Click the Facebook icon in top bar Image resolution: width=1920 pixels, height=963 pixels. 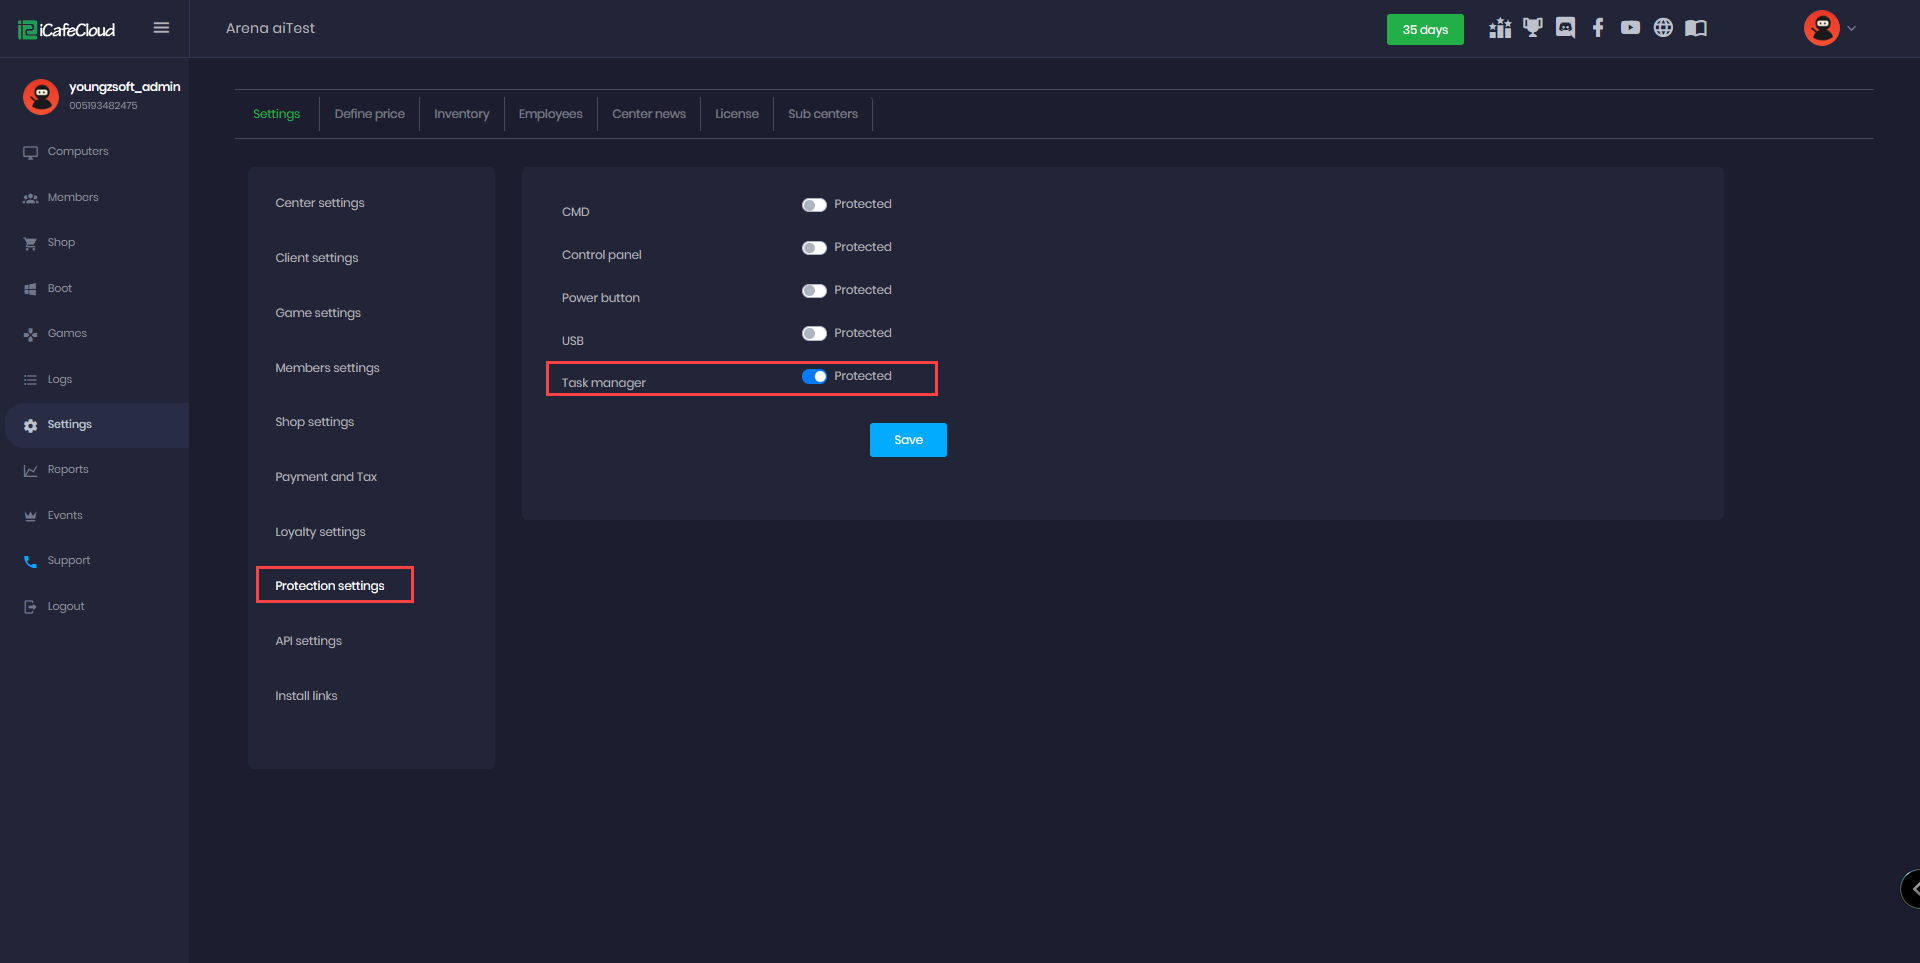[1598, 28]
